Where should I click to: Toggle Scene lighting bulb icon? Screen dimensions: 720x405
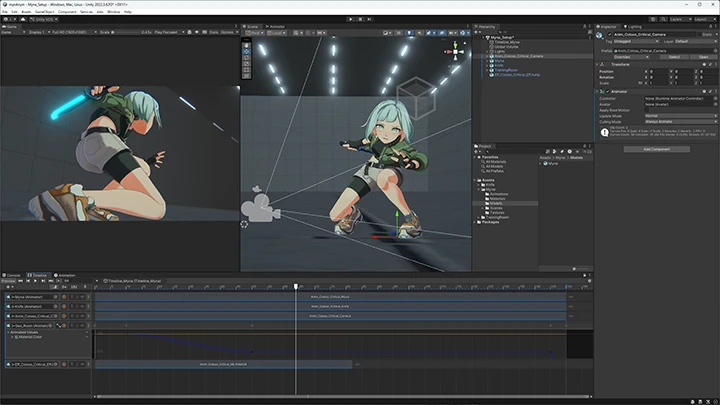(x=409, y=33)
